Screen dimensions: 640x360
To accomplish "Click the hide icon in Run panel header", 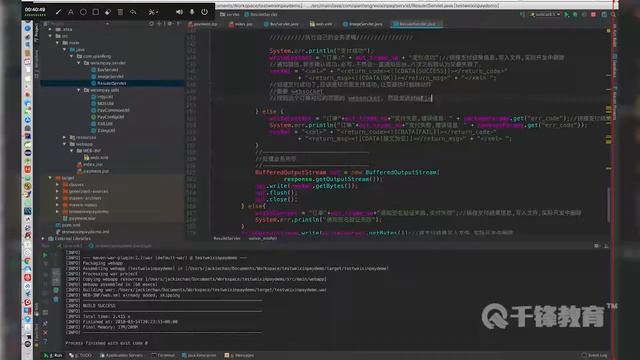I will point(606,246).
